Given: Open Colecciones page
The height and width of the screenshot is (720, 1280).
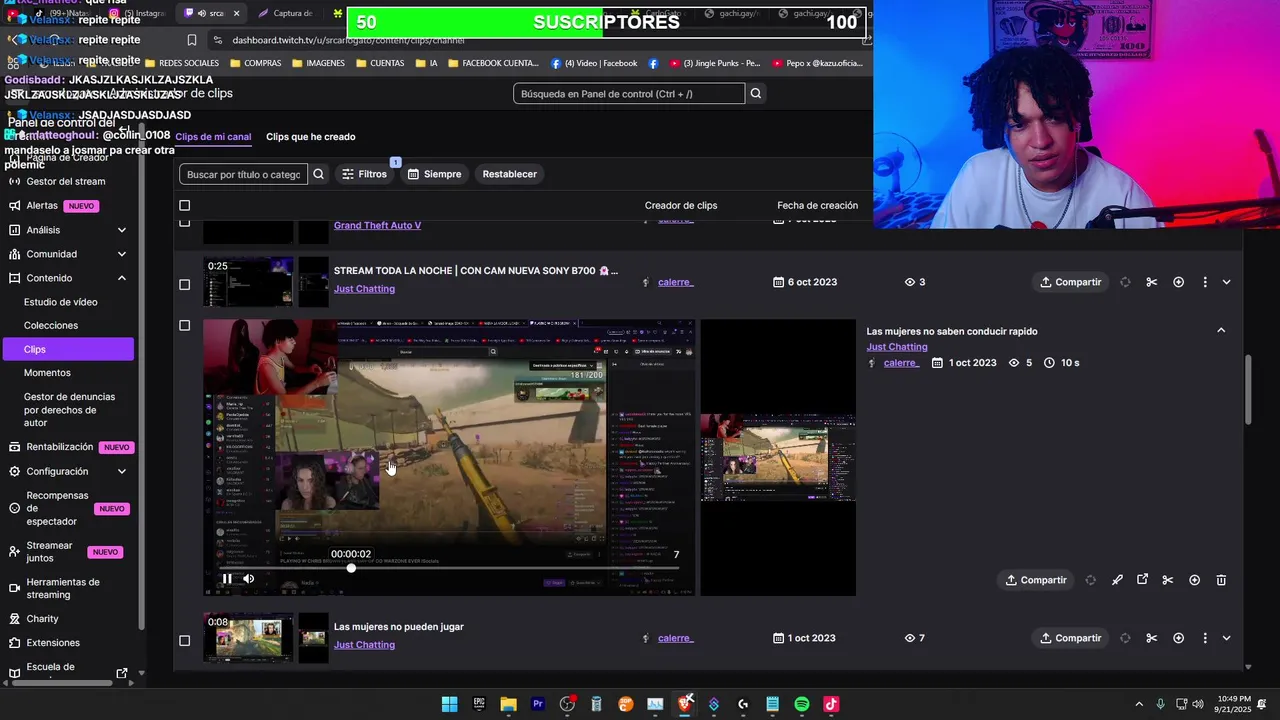Looking at the screenshot, I should (x=51, y=325).
